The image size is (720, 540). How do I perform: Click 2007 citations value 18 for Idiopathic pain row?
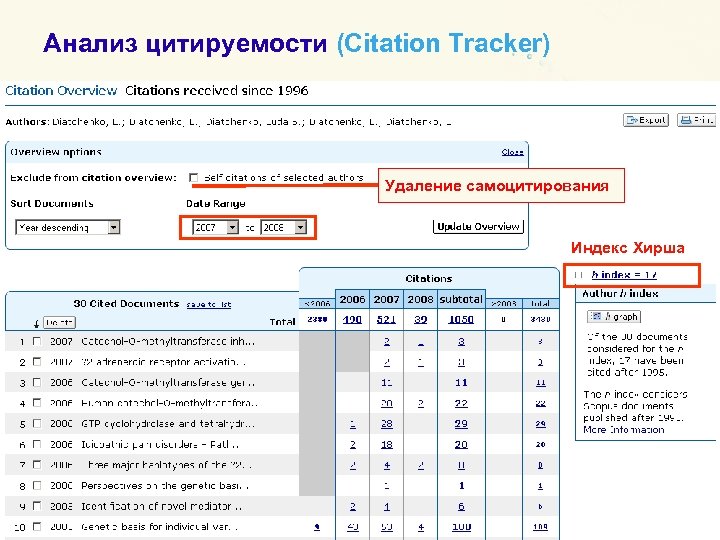pyautogui.click(x=387, y=444)
